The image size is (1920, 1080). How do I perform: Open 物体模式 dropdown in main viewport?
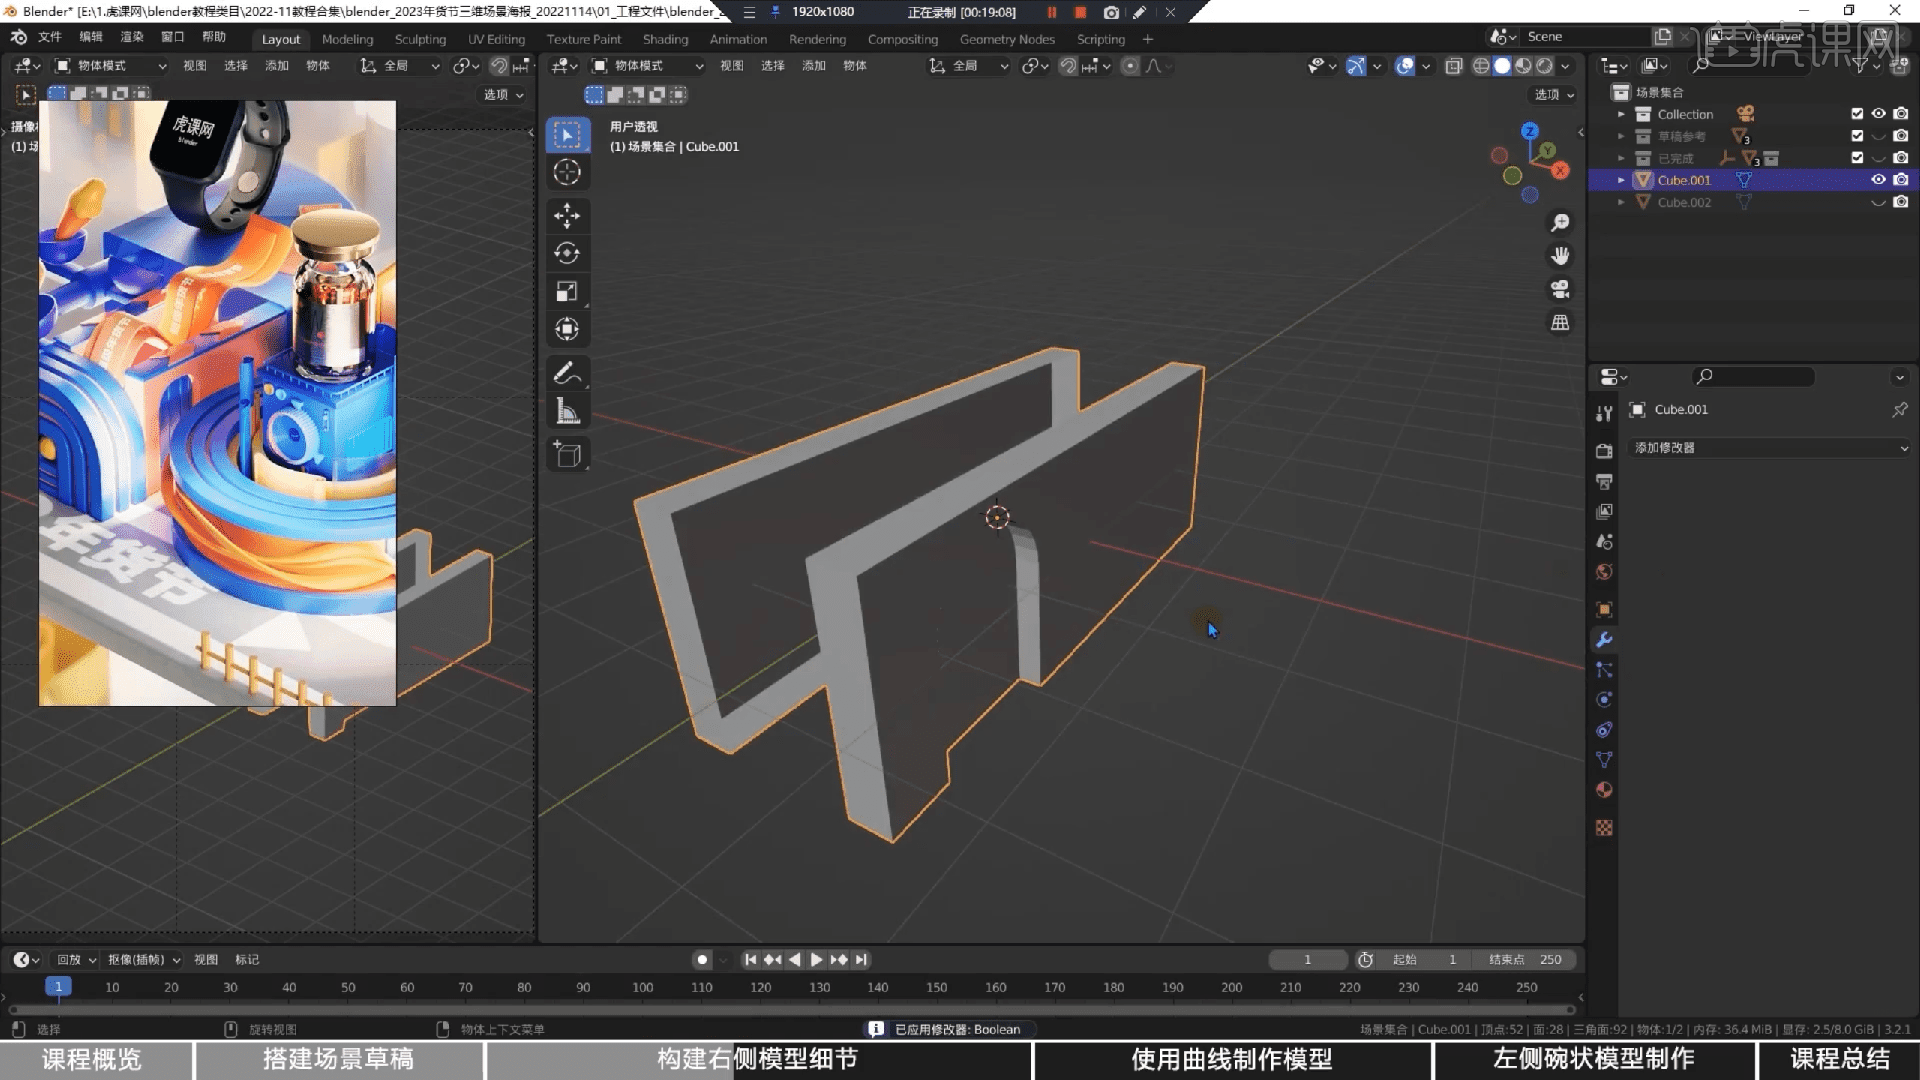point(648,66)
